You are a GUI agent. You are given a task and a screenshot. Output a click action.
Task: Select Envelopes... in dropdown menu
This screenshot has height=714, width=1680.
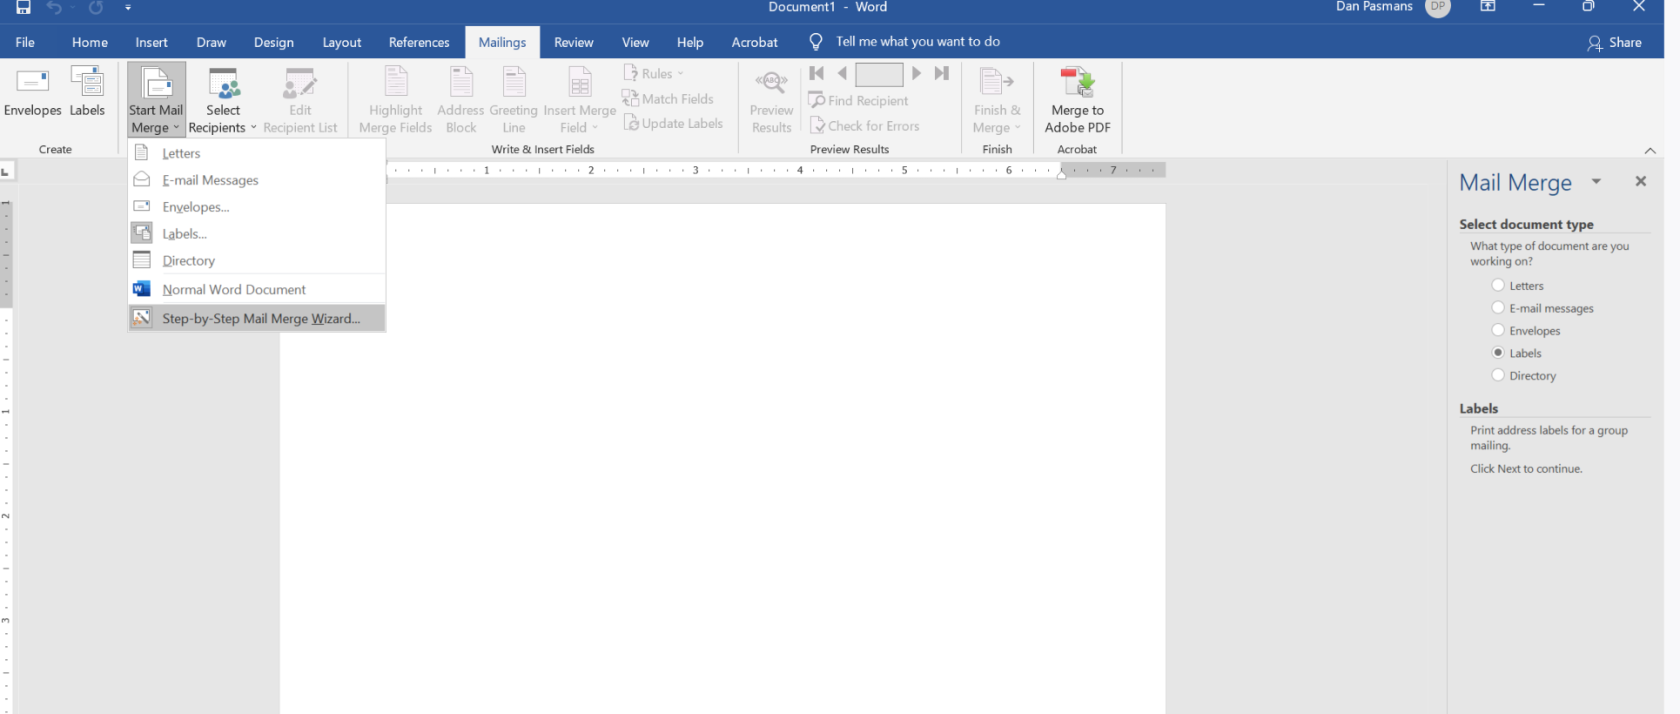pyautogui.click(x=257, y=207)
